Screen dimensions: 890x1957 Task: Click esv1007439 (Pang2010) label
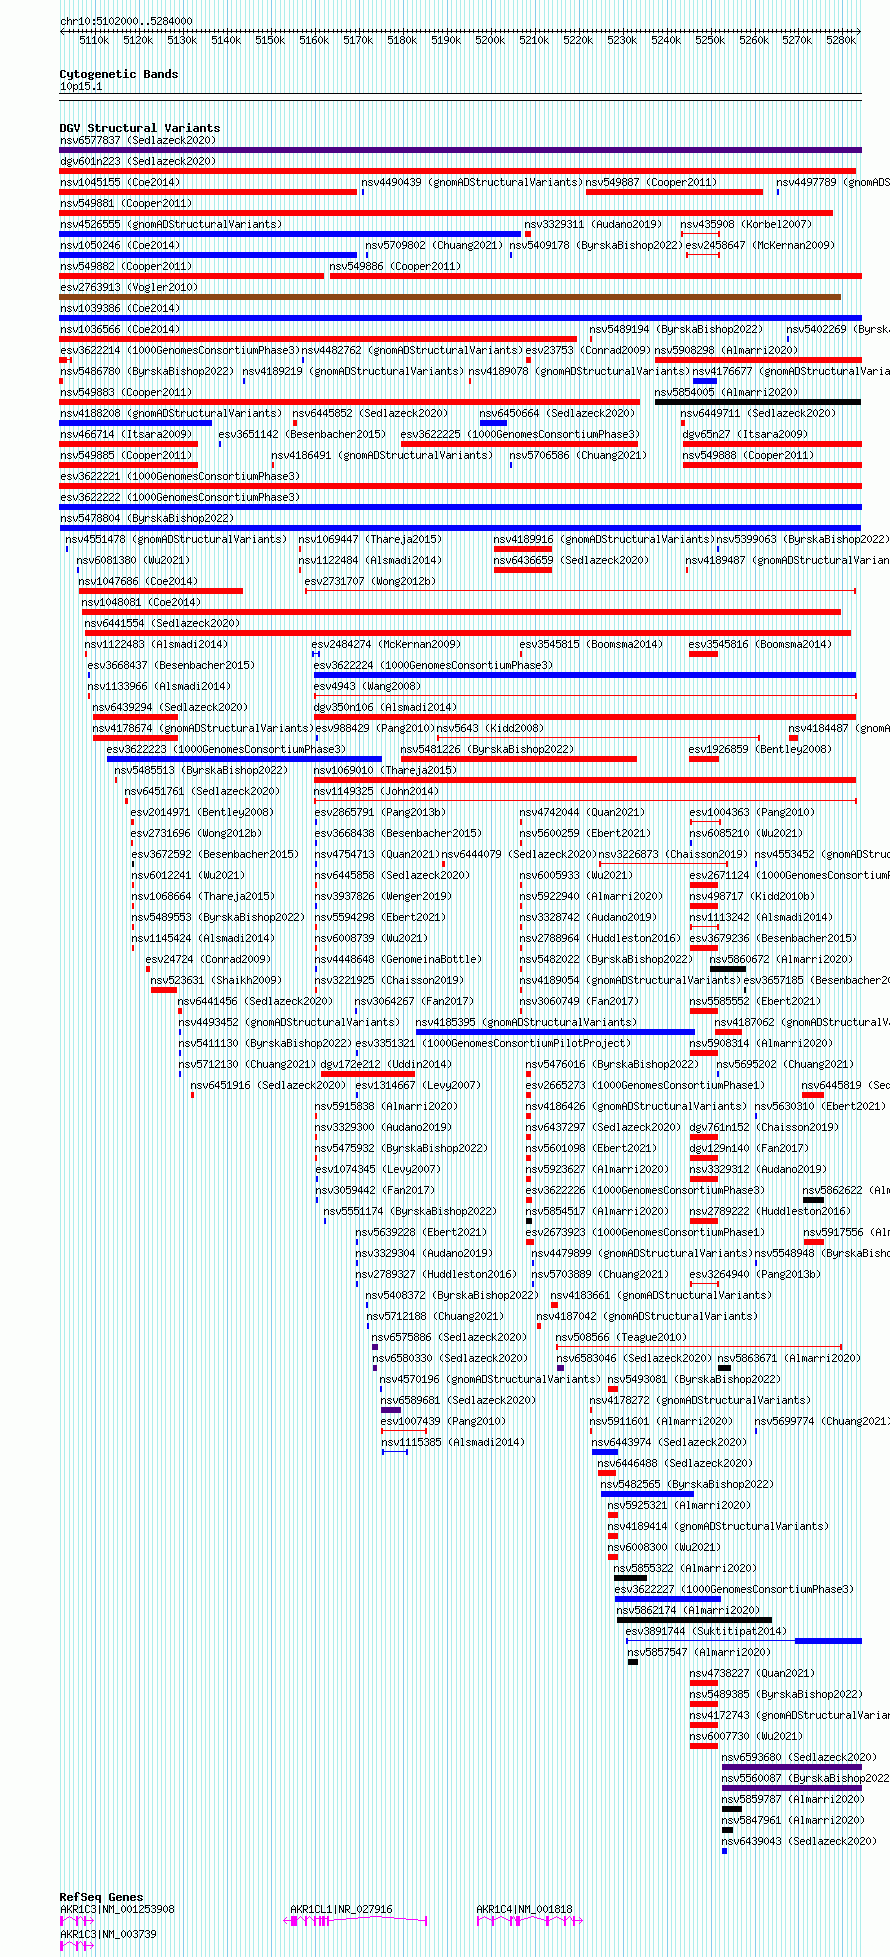[x=444, y=1421]
